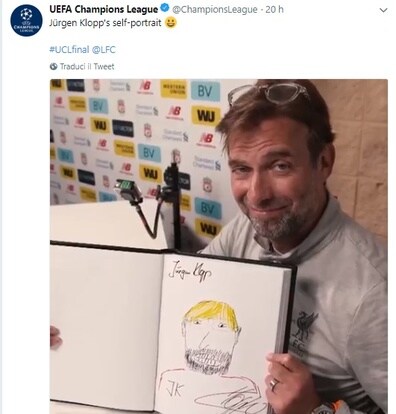Click the blue verified badge icon
Screen dimensions: 396x414
point(165,9)
